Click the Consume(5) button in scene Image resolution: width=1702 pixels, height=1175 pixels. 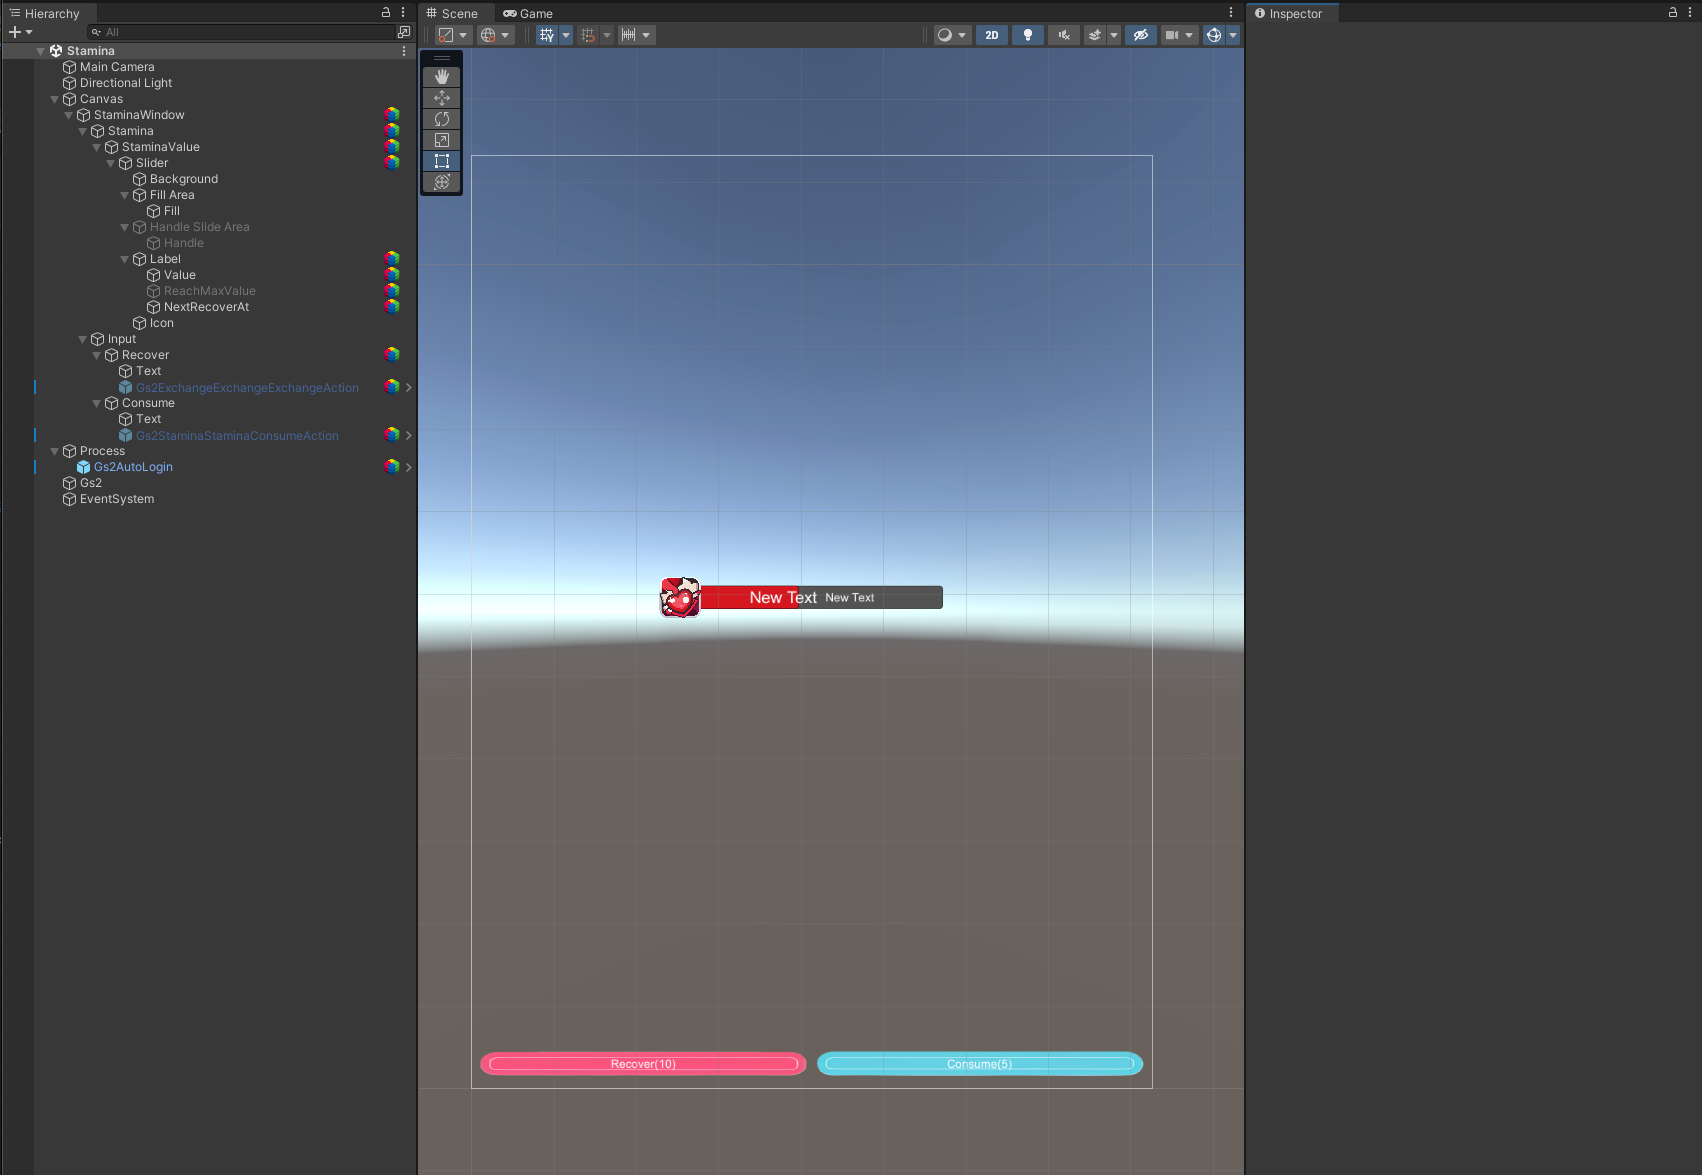pos(980,1064)
